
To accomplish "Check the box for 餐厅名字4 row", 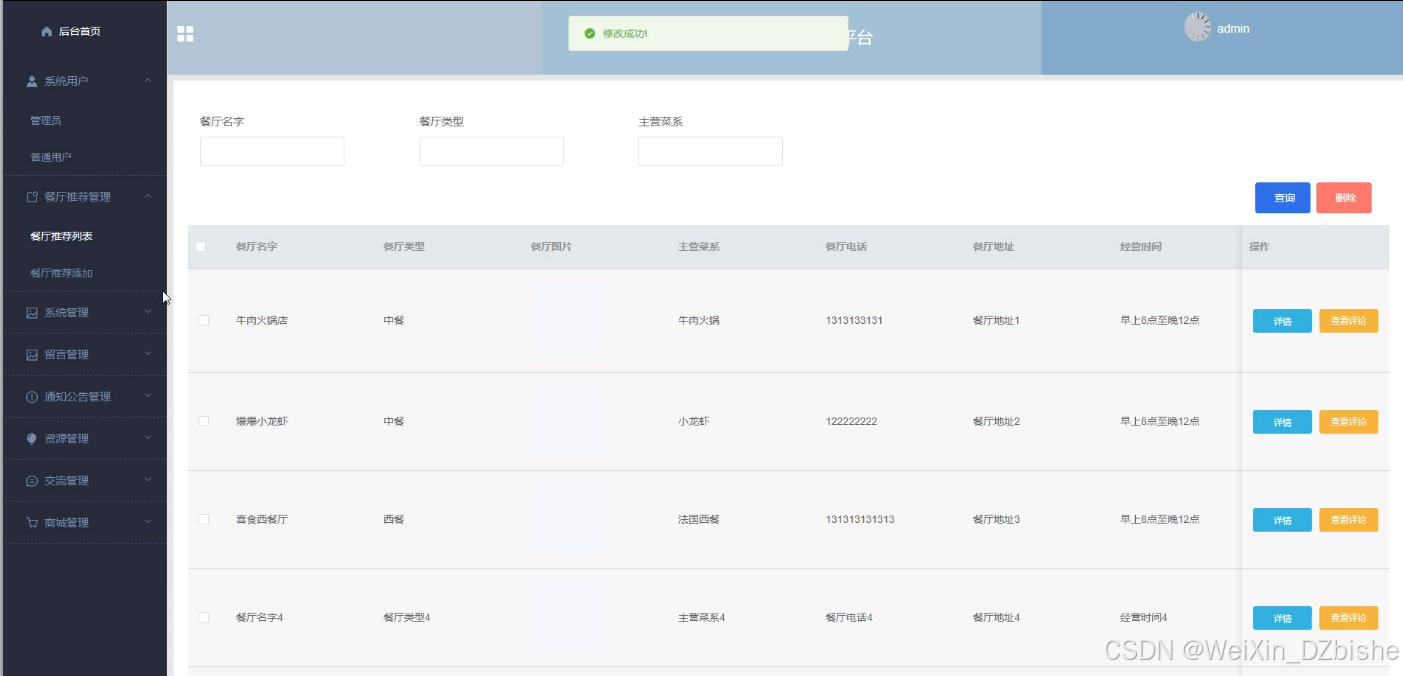I will pos(204,617).
